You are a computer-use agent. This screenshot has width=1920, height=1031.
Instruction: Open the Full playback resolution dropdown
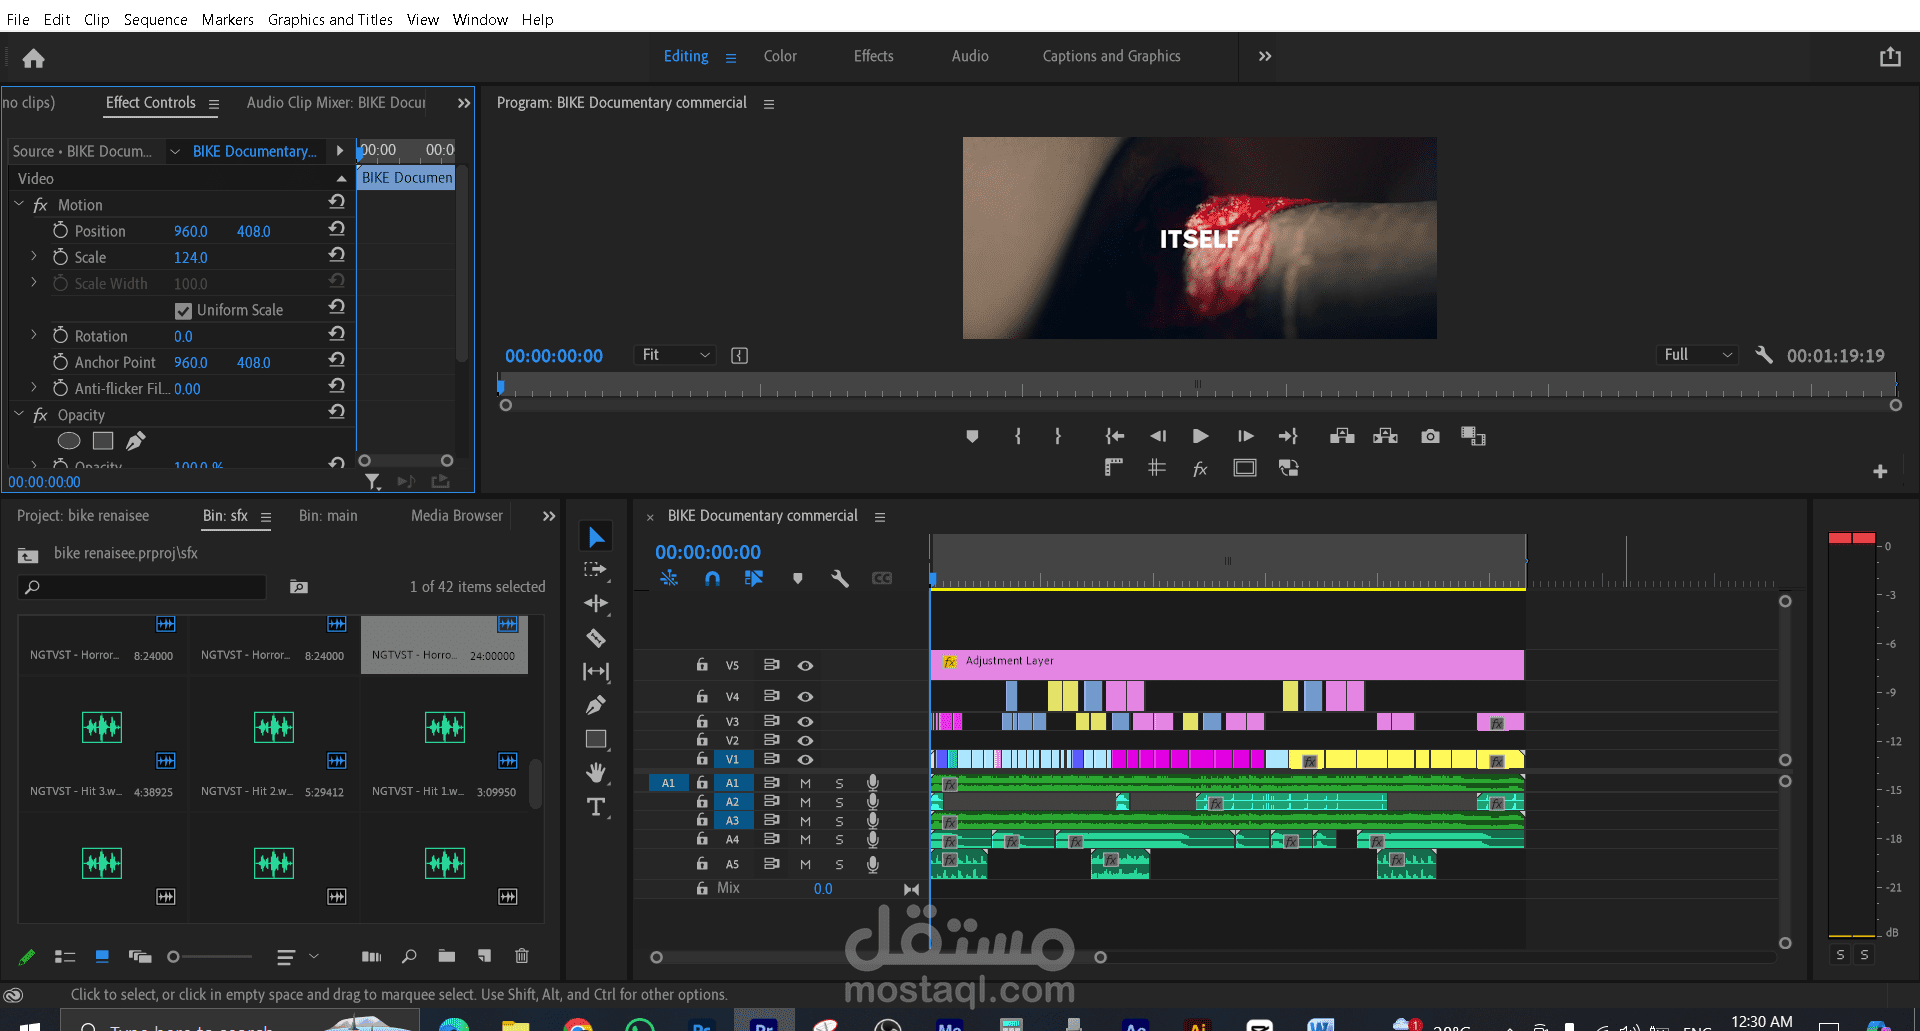[x=1697, y=355]
